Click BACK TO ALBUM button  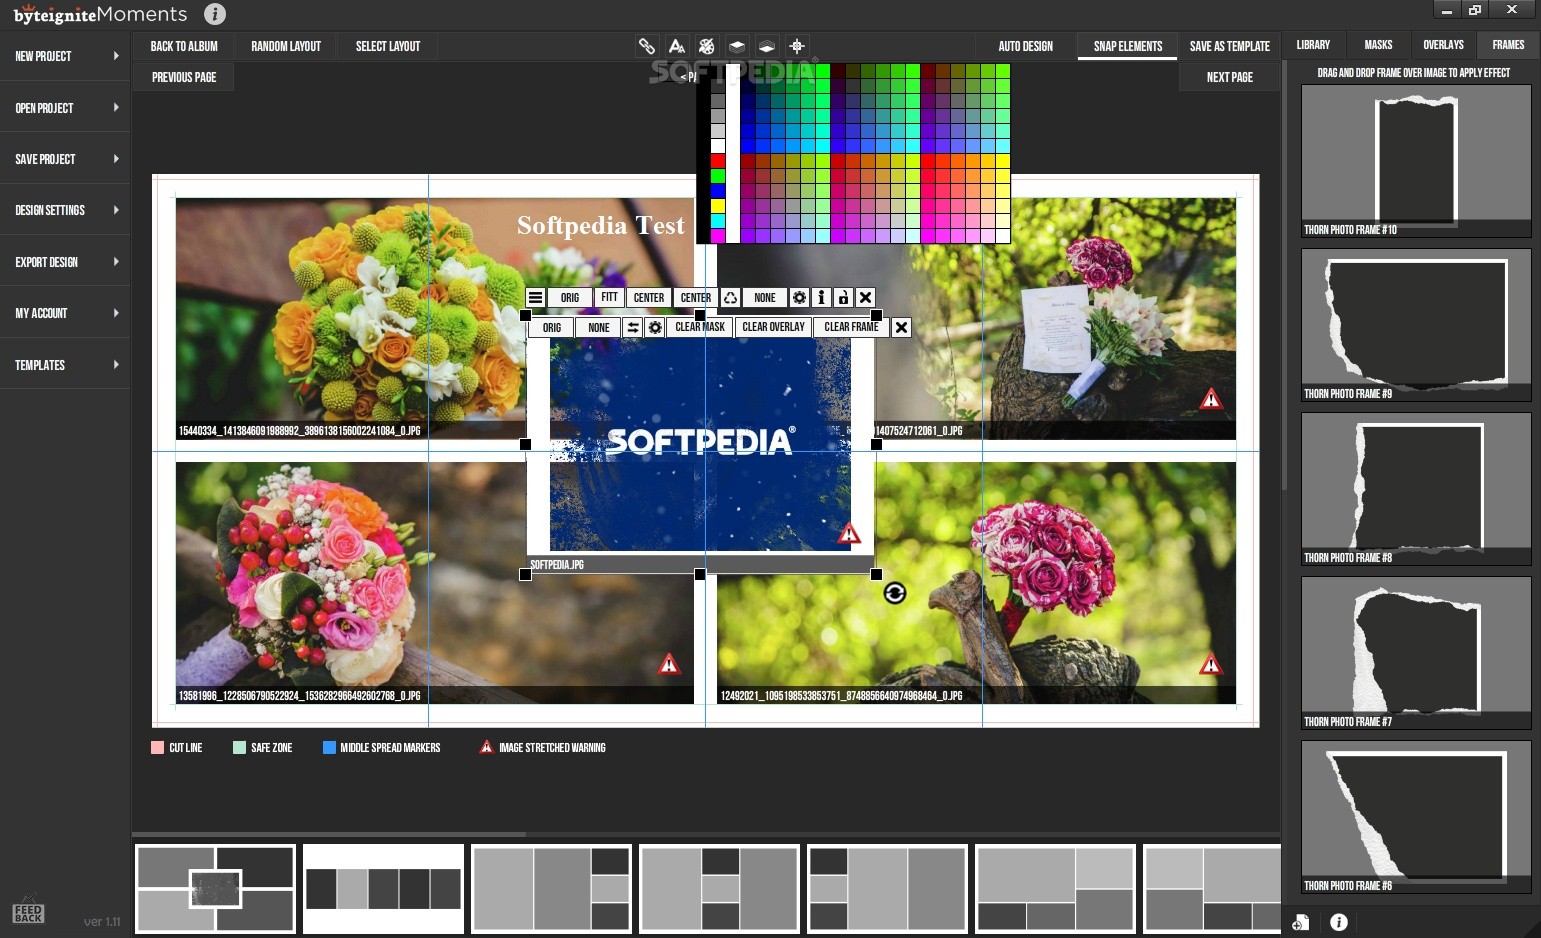[184, 46]
